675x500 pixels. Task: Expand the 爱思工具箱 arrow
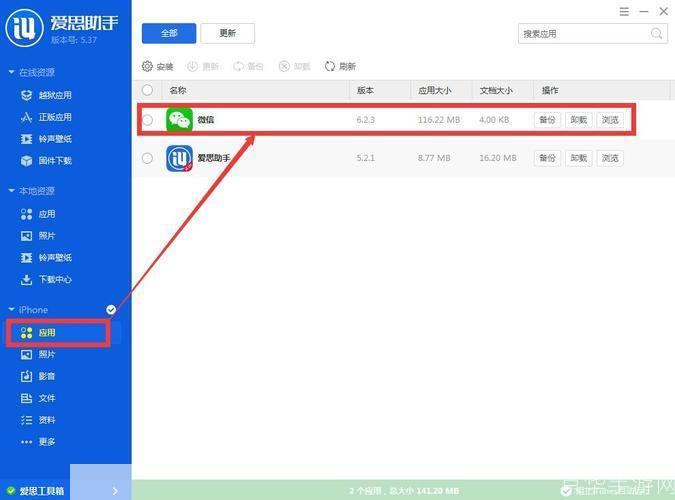(115, 491)
